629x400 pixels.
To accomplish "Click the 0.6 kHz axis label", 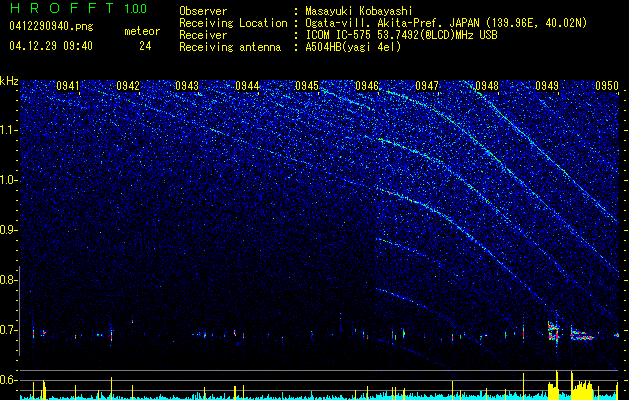I will [x=8, y=380].
